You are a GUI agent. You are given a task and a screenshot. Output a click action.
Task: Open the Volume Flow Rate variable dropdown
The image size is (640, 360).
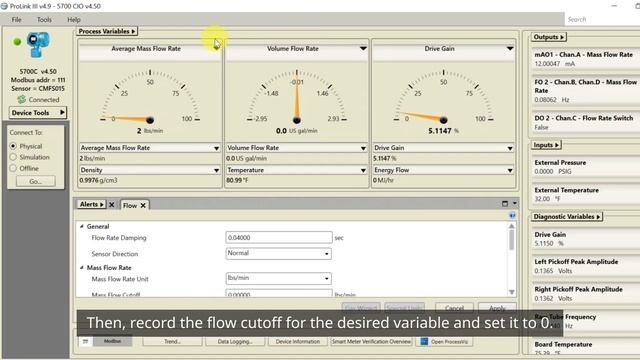[363, 148]
